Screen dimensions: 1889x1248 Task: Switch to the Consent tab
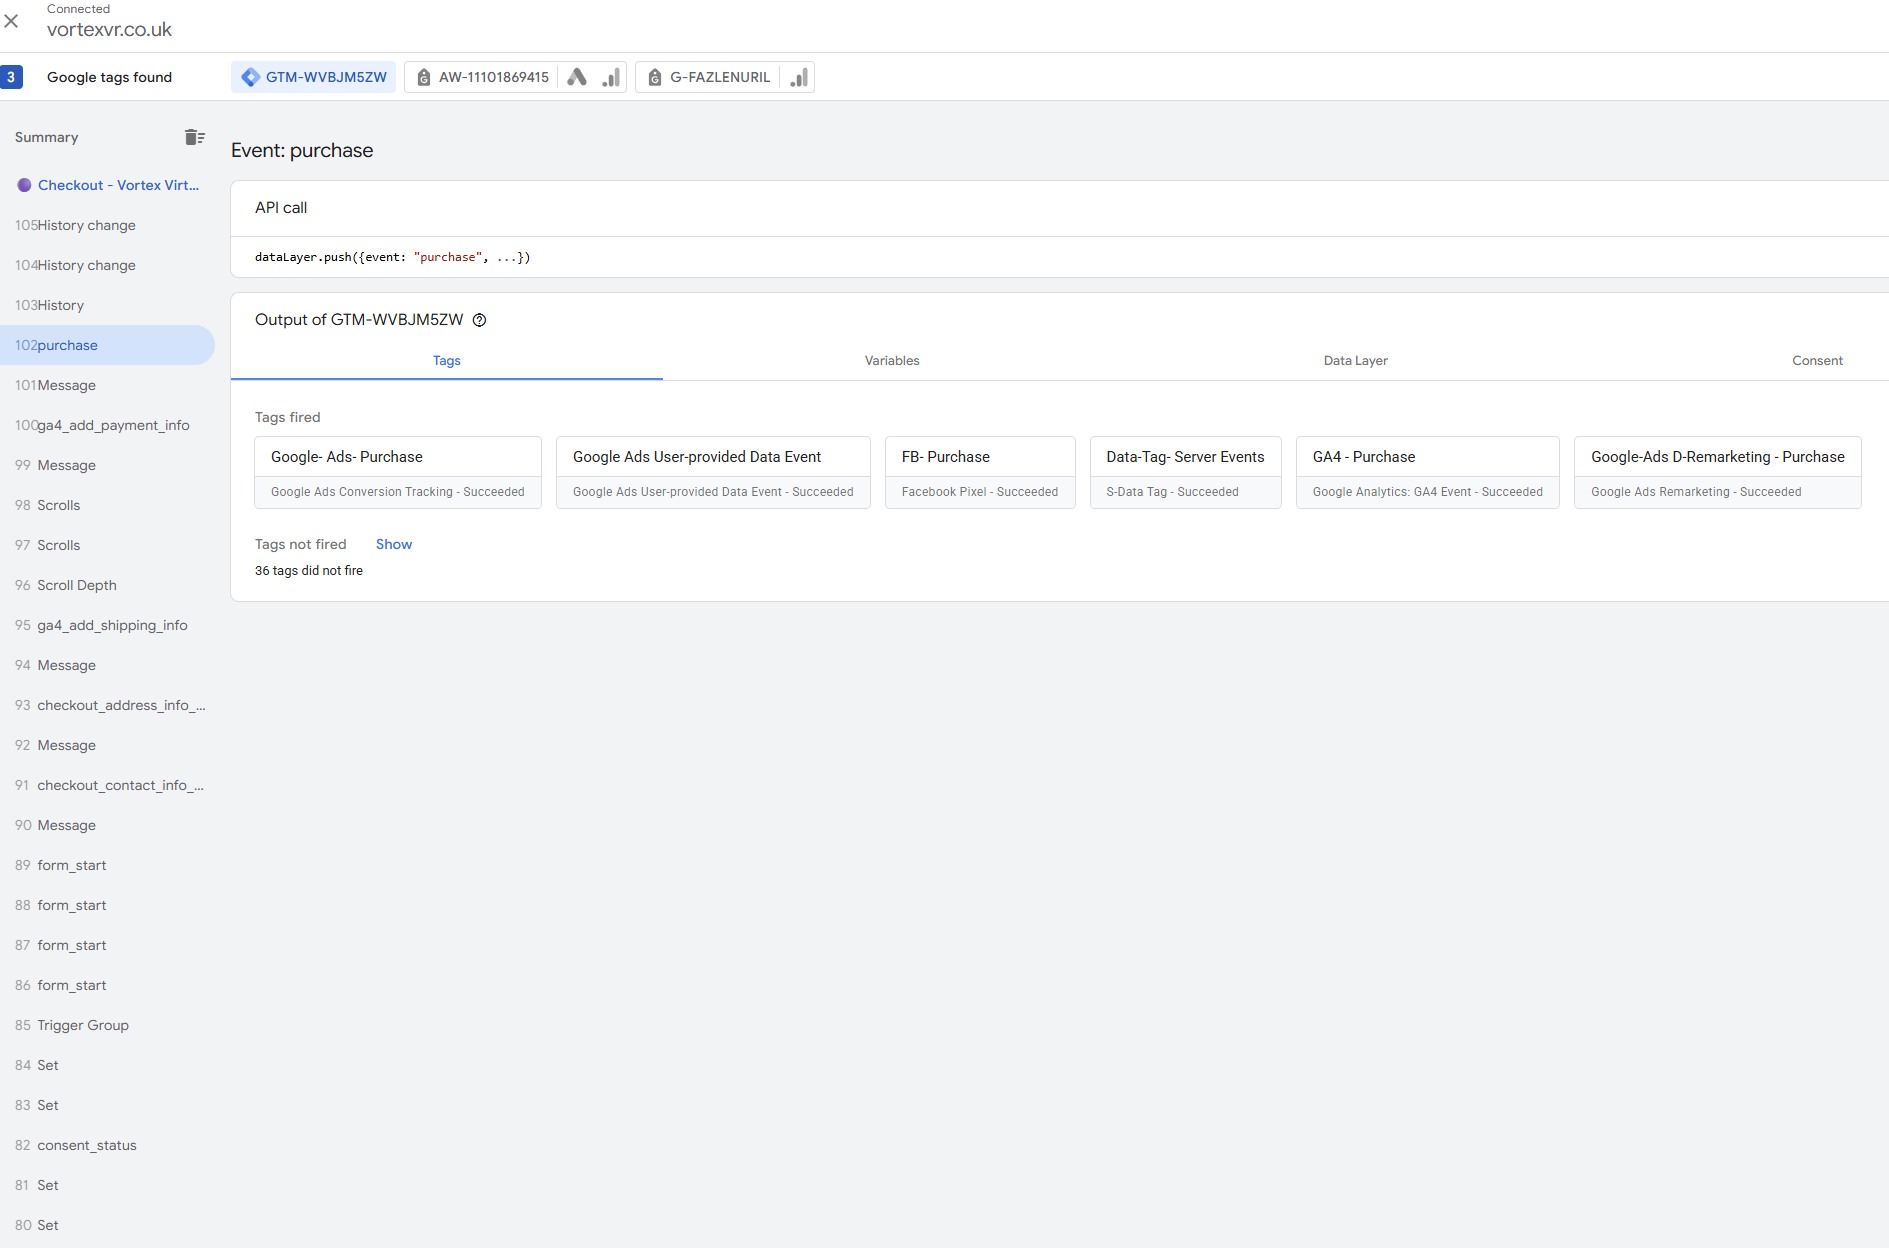(x=1816, y=361)
